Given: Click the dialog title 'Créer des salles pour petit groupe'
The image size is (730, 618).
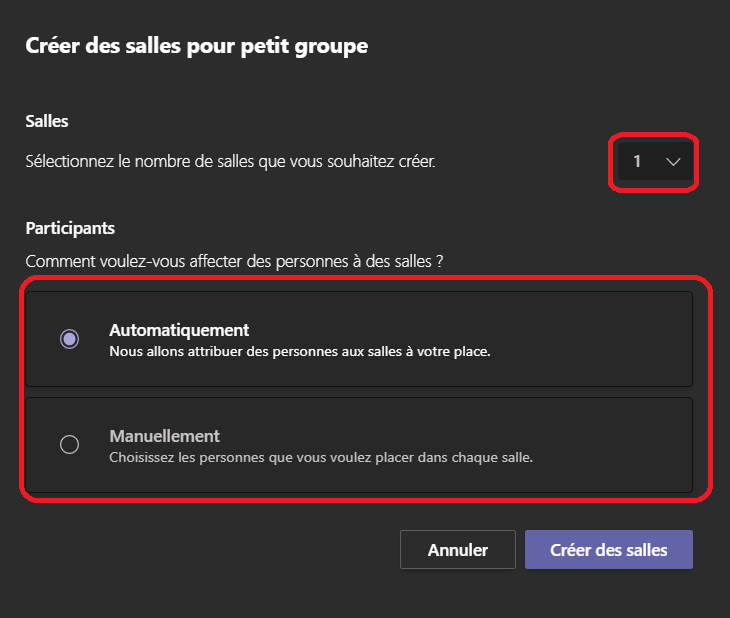Looking at the screenshot, I should [196, 46].
